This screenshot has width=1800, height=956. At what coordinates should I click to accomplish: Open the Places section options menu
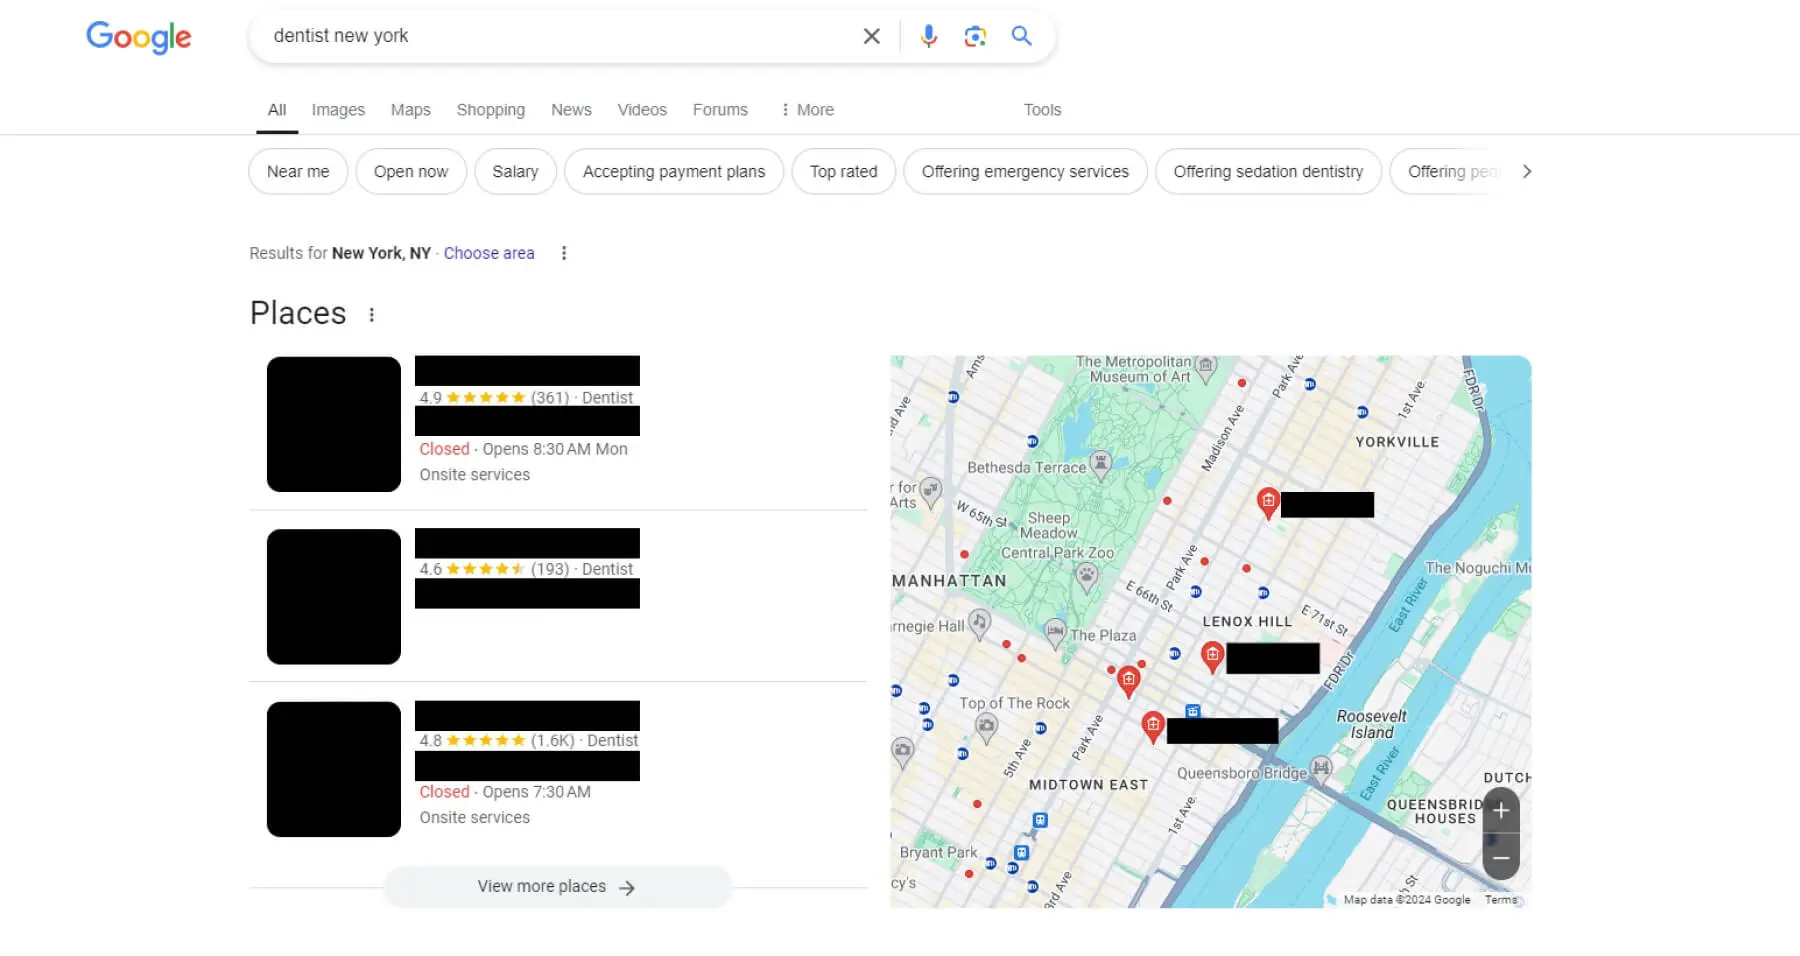point(372,315)
